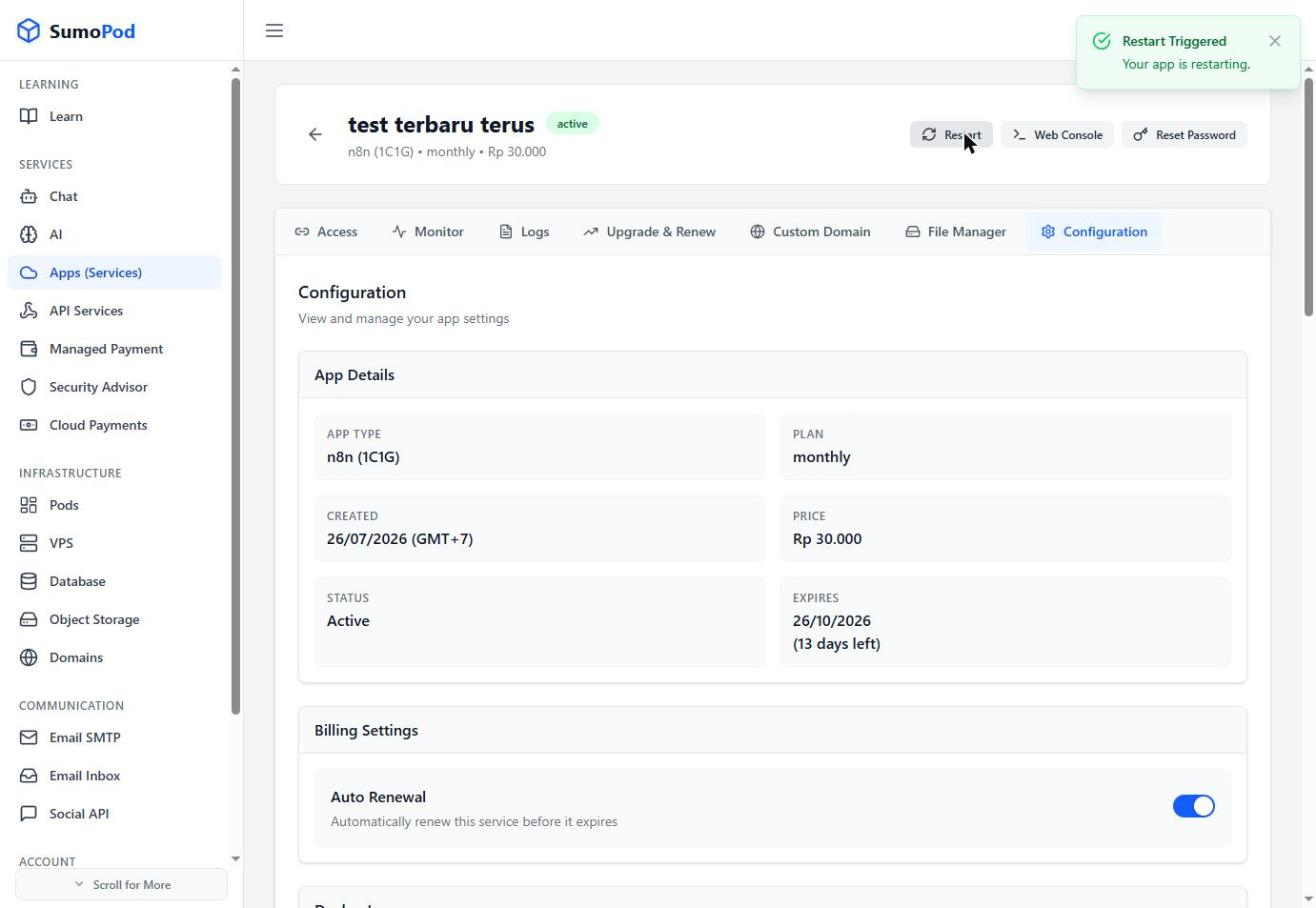Click the Pods grid icon

(x=29, y=505)
